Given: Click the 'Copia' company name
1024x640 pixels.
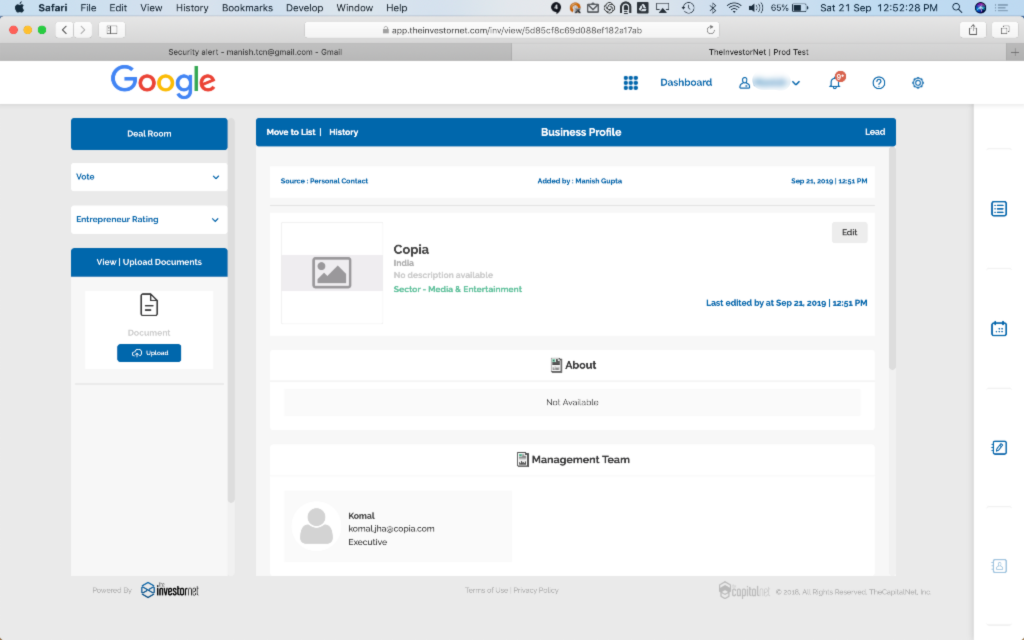Looking at the screenshot, I should 411,249.
